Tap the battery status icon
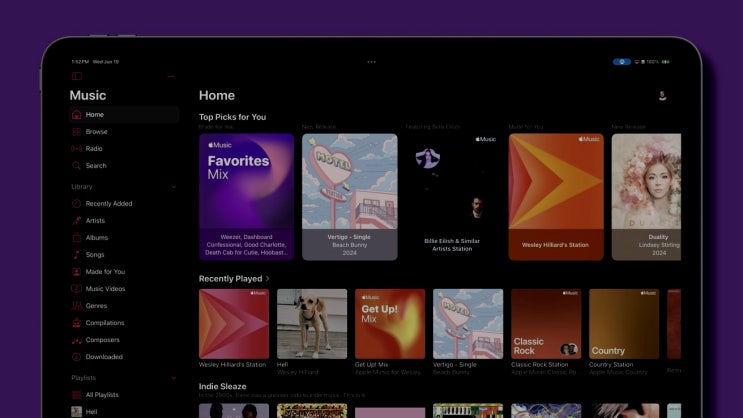The image size is (743, 418). coord(666,62)
